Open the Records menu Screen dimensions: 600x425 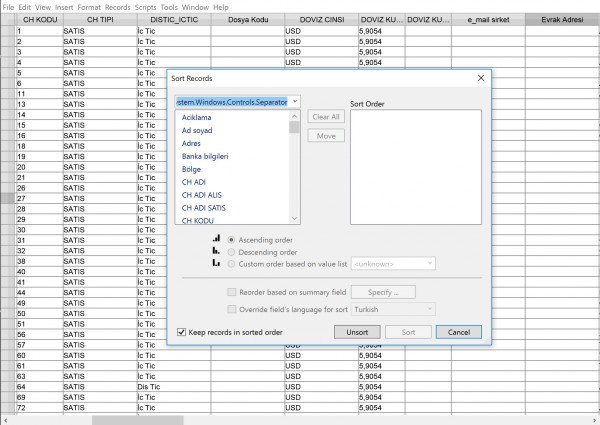coord(117,7)
